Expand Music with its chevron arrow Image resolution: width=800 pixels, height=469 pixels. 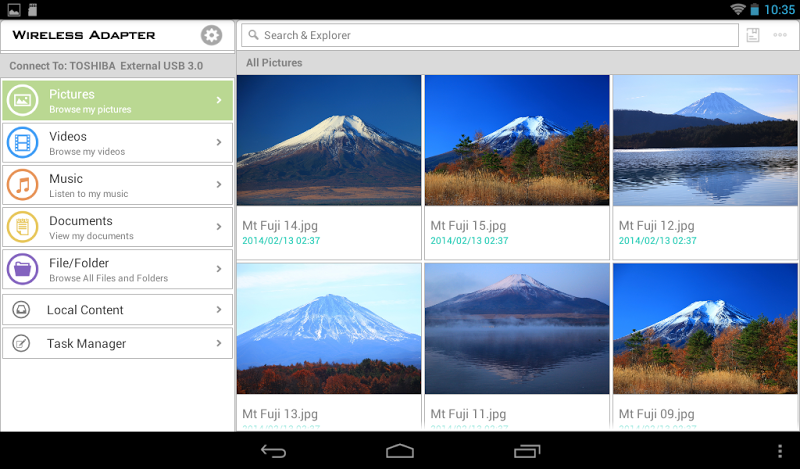(x=219, y=185)
